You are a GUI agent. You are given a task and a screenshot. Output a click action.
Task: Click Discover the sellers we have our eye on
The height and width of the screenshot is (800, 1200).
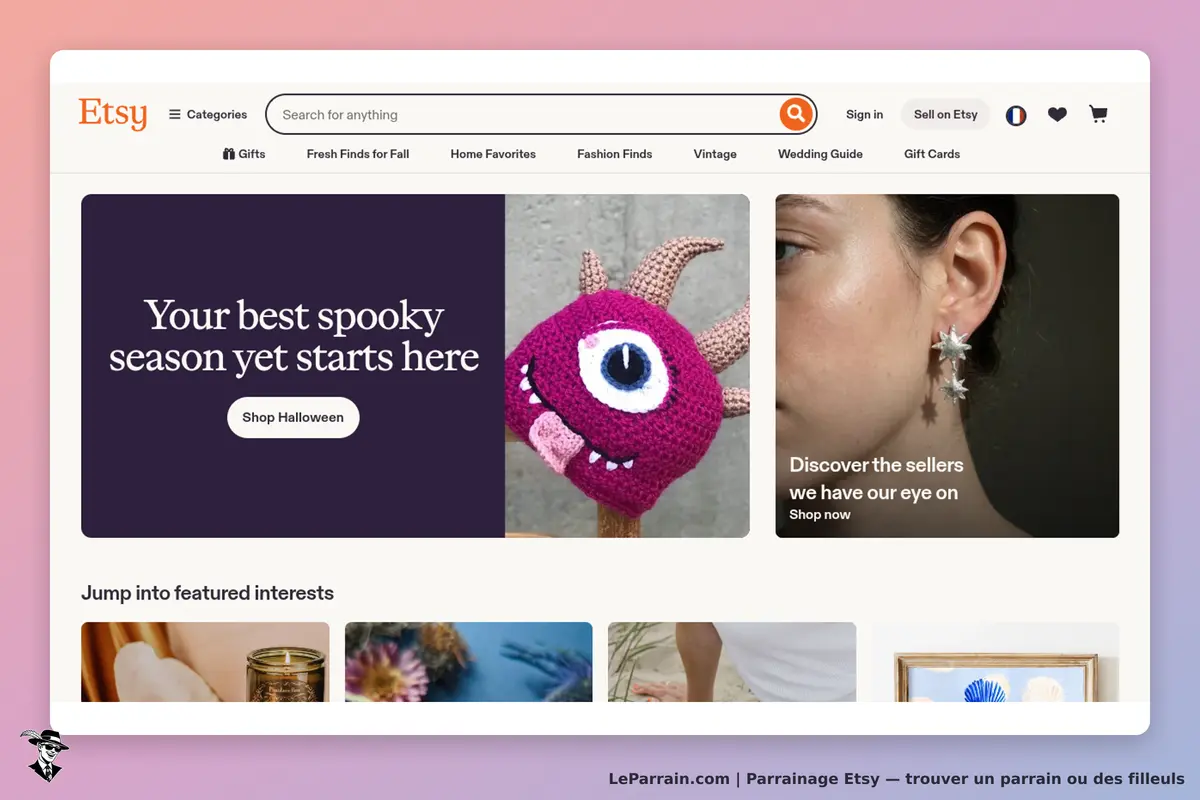876,478
